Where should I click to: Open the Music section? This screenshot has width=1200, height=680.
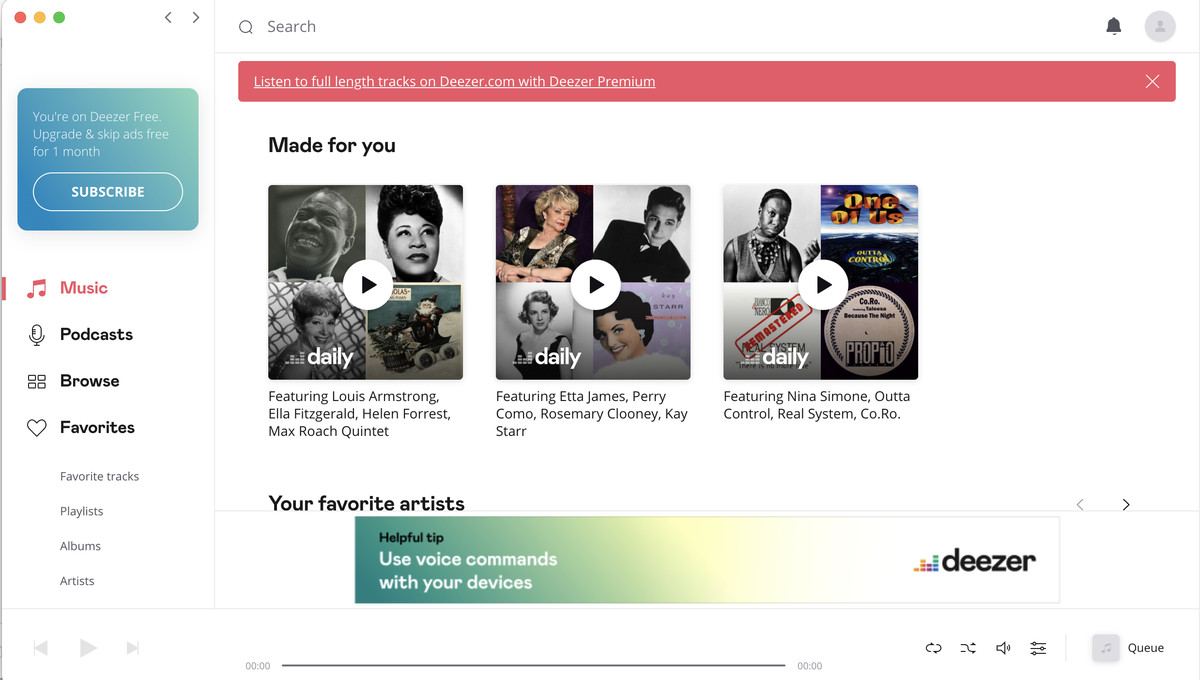point(84,288)
